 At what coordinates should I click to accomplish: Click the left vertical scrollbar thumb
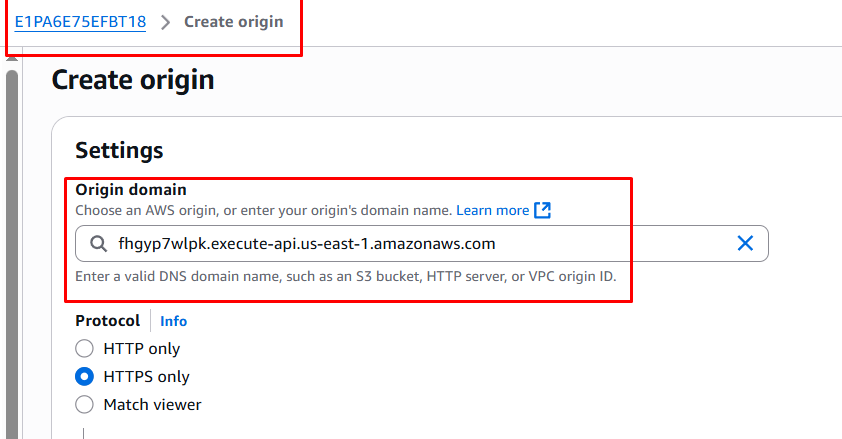point(12,250)
